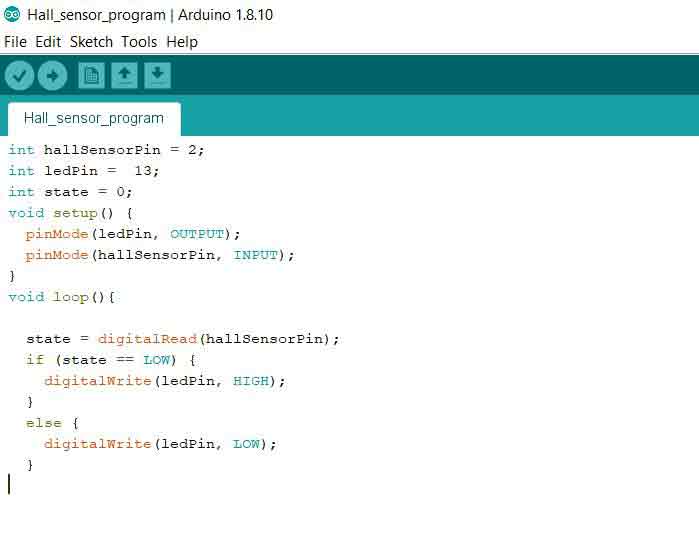
Task: Click the empty line after 'void loop(){'
Action: [x=350, y=318]
